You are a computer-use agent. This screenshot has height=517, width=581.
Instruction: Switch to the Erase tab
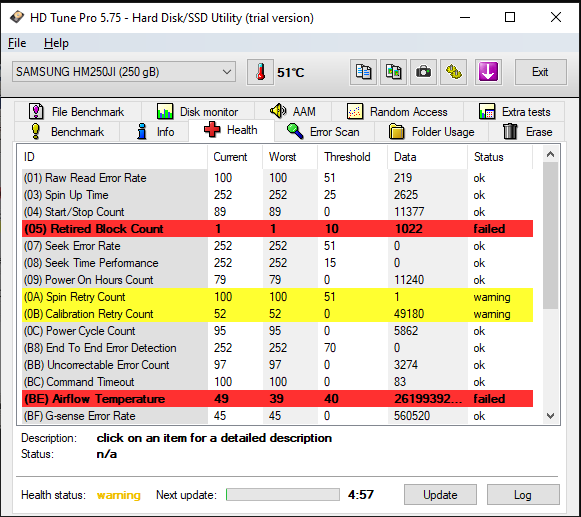point(527,132)
